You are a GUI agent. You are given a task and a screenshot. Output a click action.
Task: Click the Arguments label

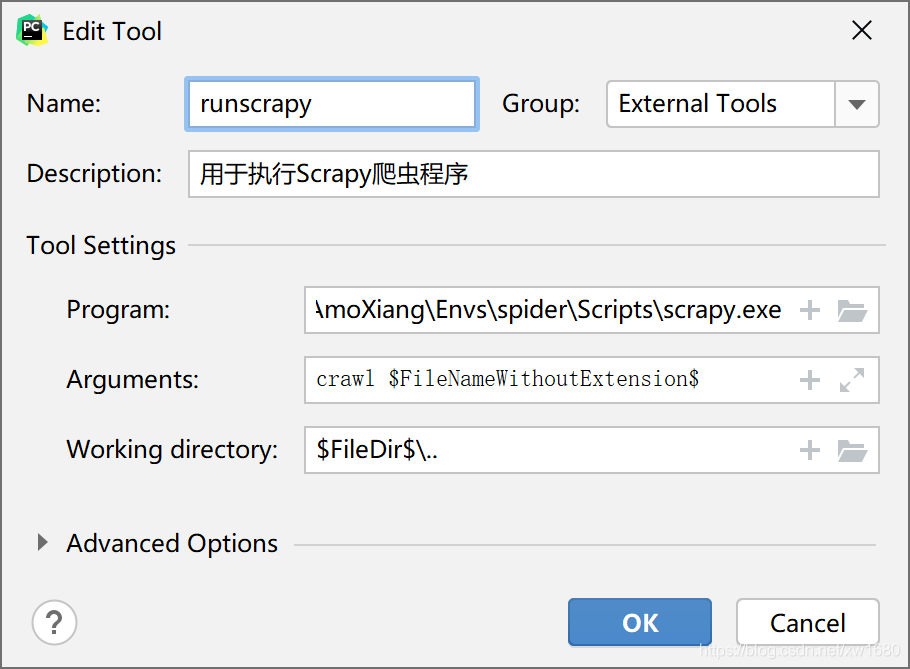point(132,380)
